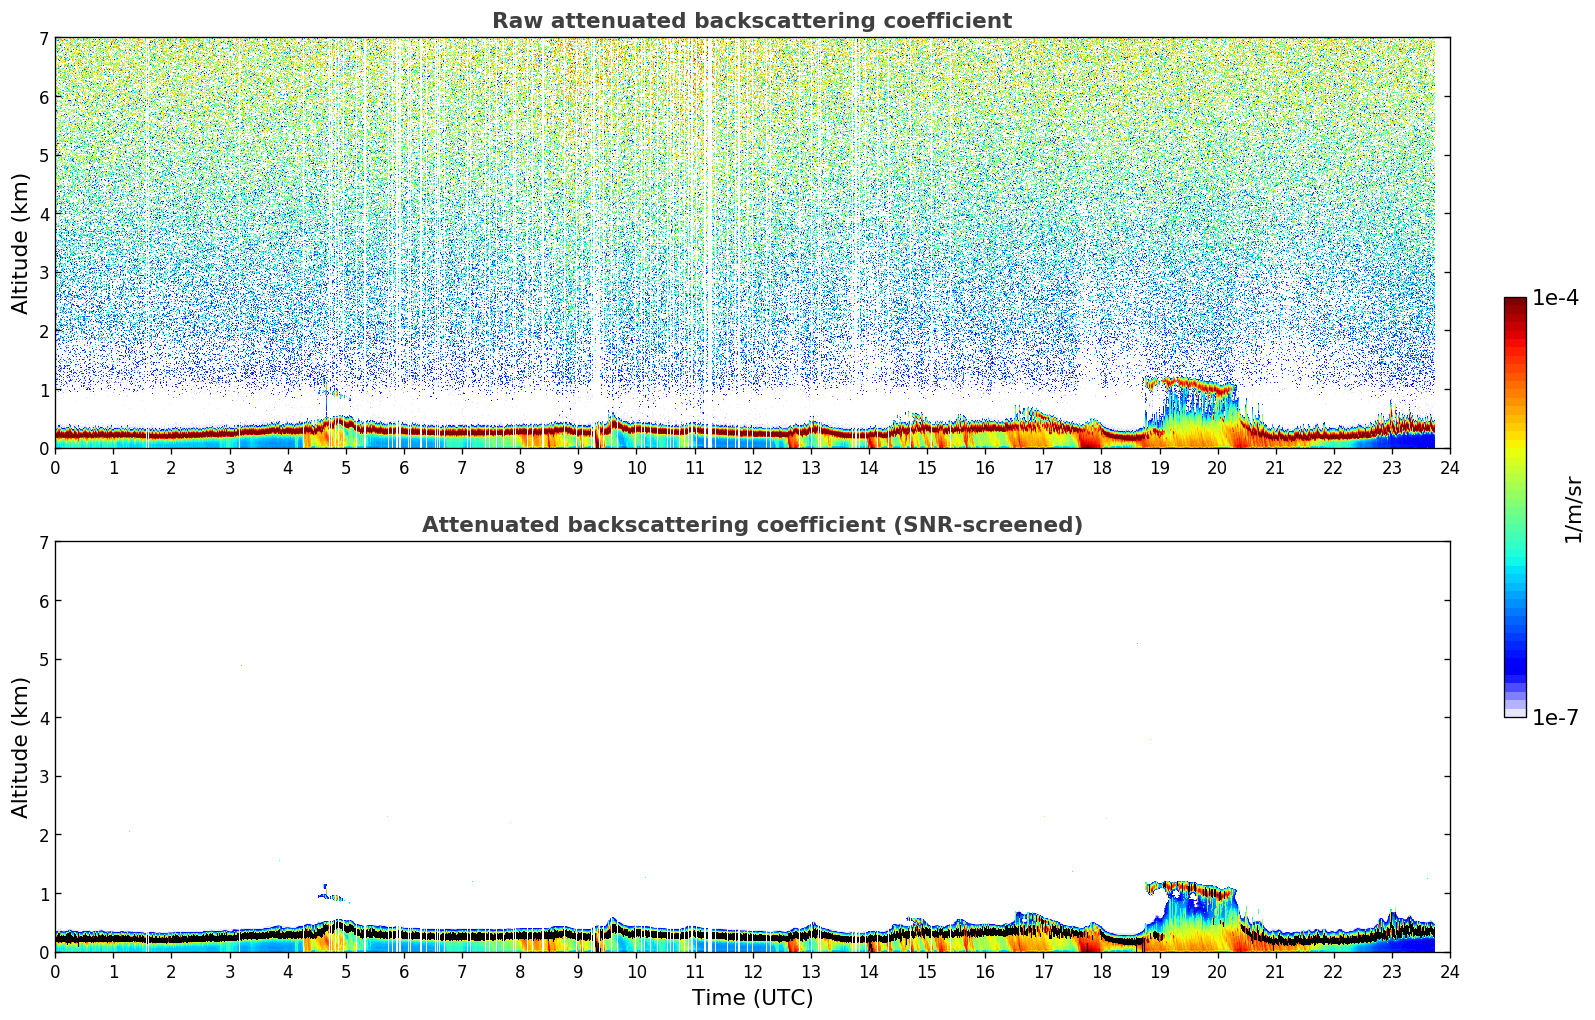Select the top plot's "Altitude (km)" label
Image resolution: width=1595 pixels, height=1020 pixels.
pos(20,243)
